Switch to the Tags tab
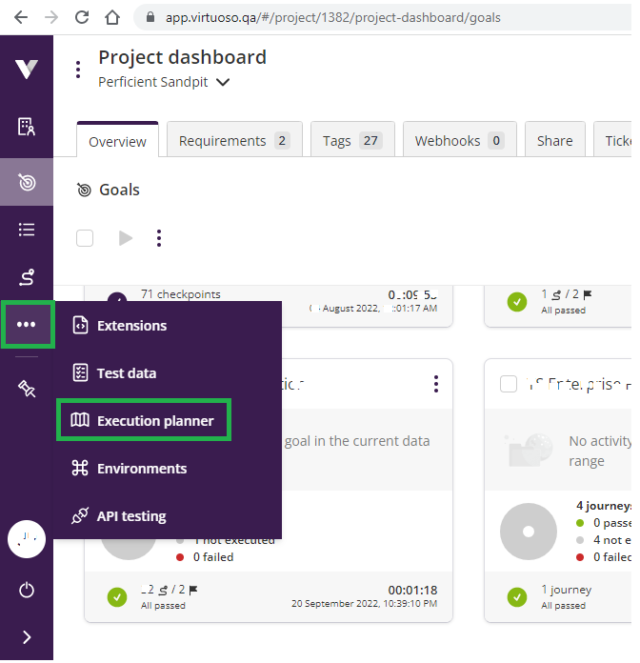The image size is (640, 663). (x=353, y=140)
